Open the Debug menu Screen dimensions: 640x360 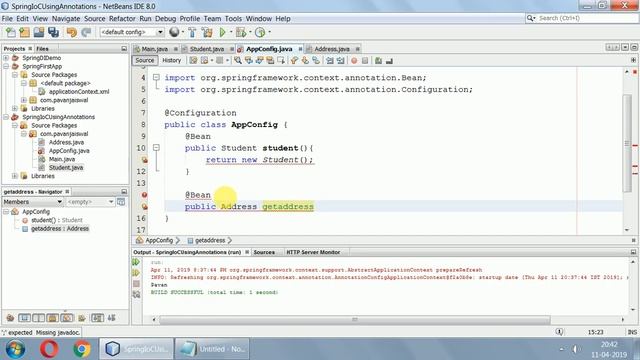(x=165, y=19)
